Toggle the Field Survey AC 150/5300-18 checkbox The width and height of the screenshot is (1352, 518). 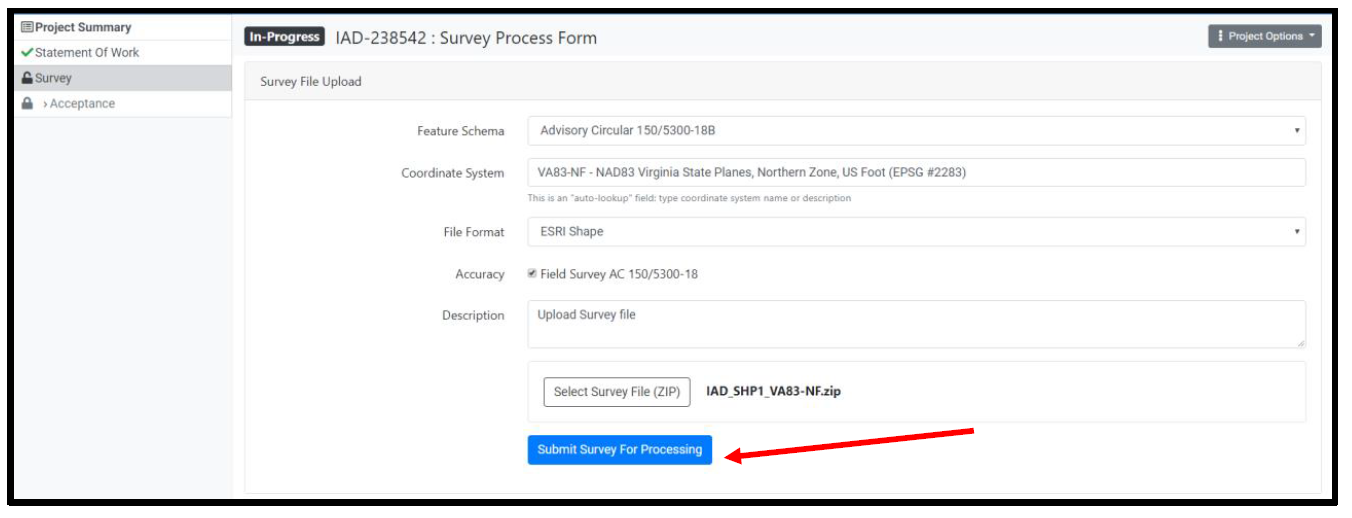532,274
